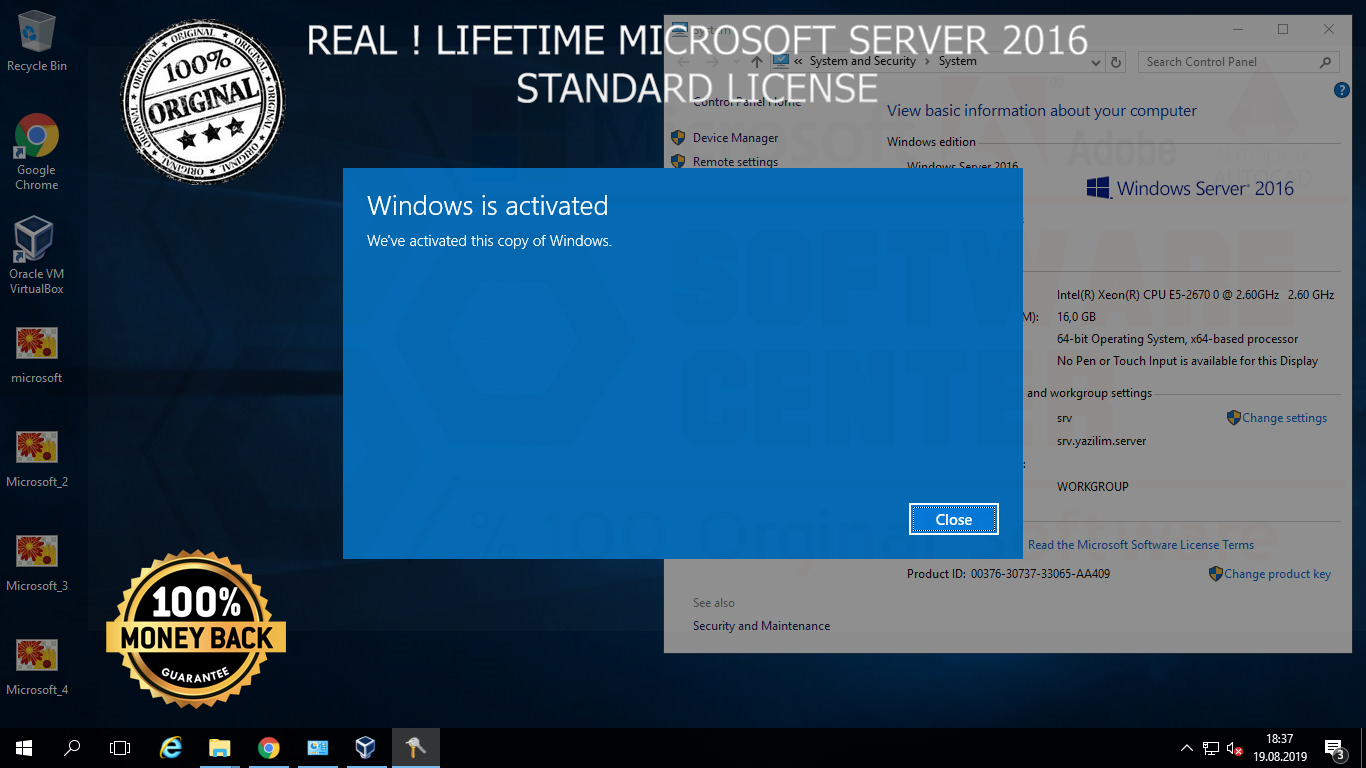Show hidden system tray icons
The height and width of the screenshot is (768, 1366).
[x=1187, y=748]
